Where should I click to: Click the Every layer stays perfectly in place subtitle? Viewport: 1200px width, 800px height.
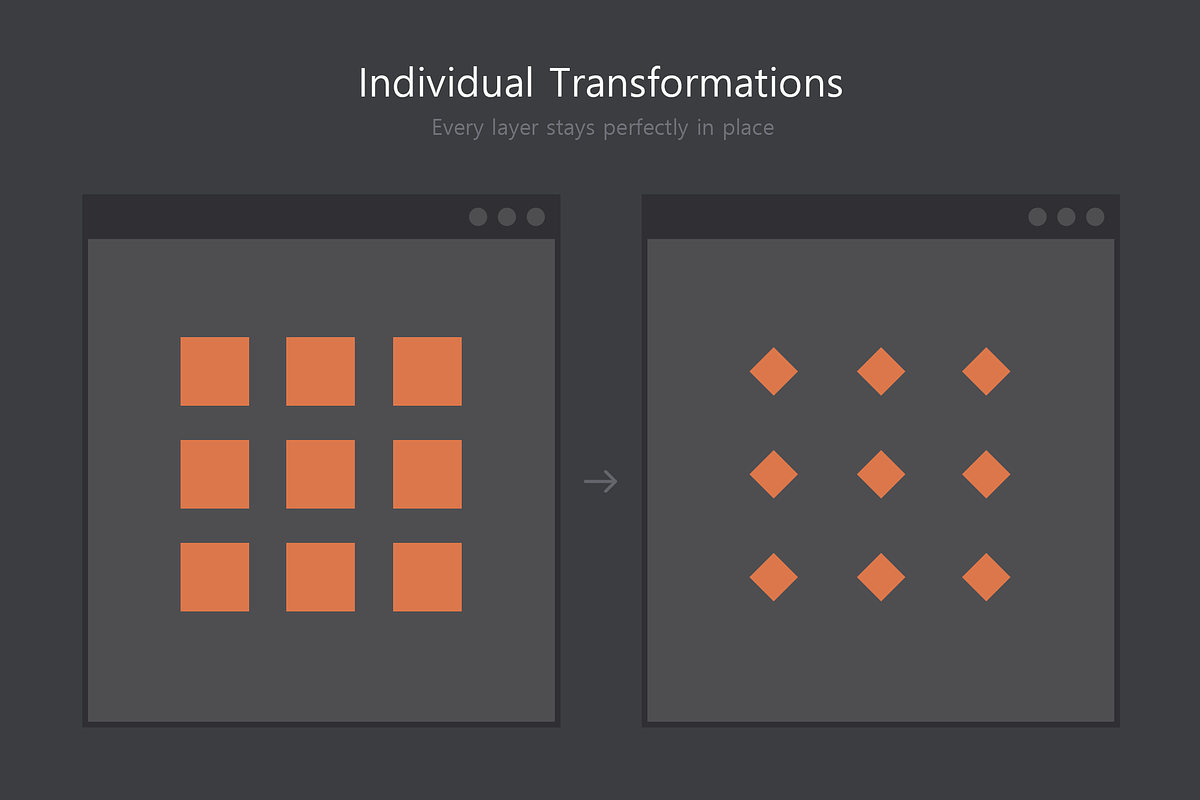[602, 127]
